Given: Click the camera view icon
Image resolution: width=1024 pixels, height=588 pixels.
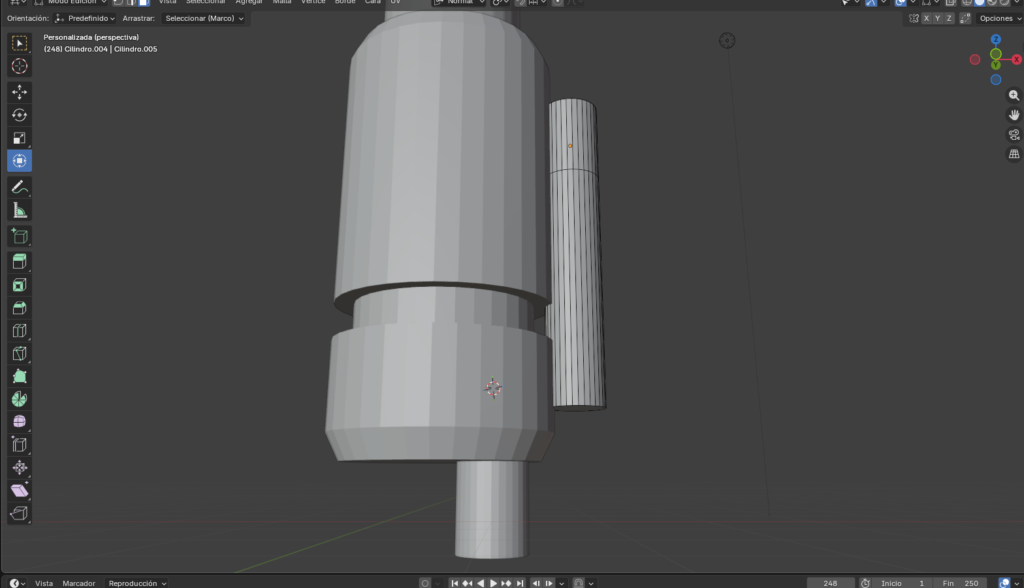Looking at the screenshot, I should pos(1014,135).
